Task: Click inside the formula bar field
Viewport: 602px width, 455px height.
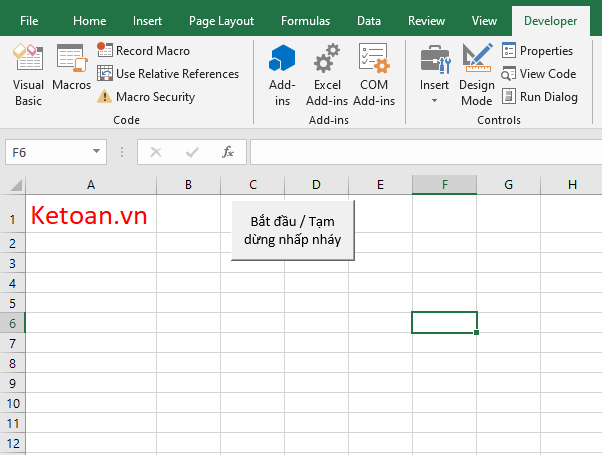Action: pos(420,152)
